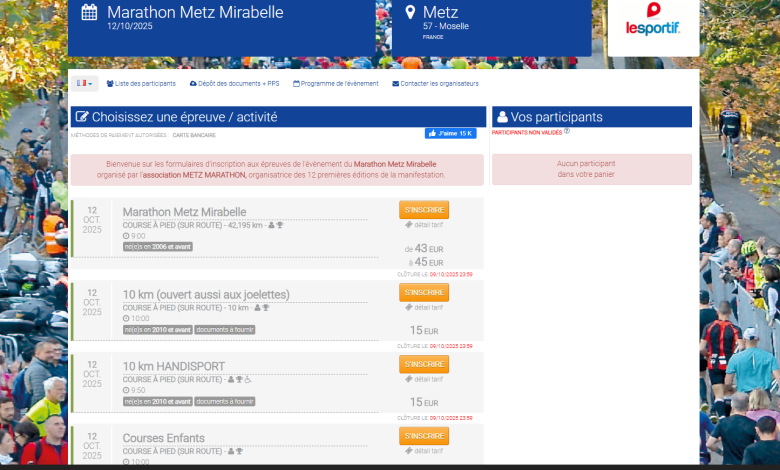The image size is (780, 470).
Task: Click the Marathon Metz Mirabelle race title
Action: [185, 212]
